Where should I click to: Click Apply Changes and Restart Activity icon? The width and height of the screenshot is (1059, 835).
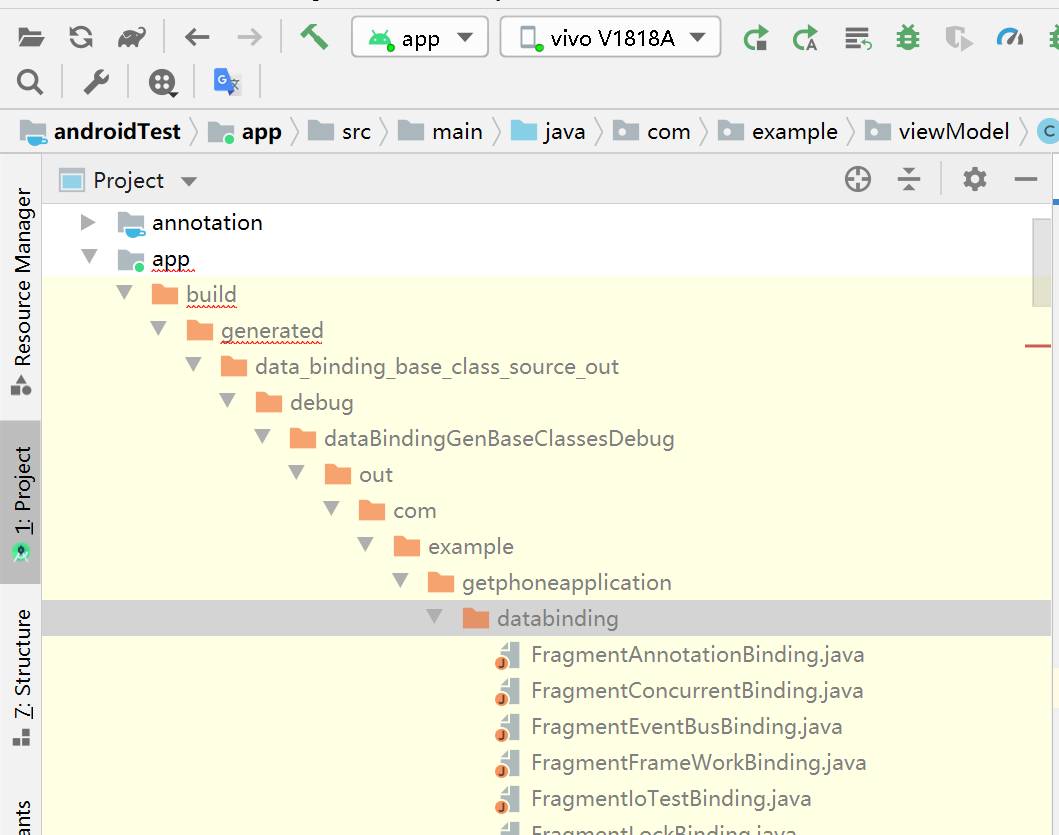pyautogui.click(x=756, y=39)
